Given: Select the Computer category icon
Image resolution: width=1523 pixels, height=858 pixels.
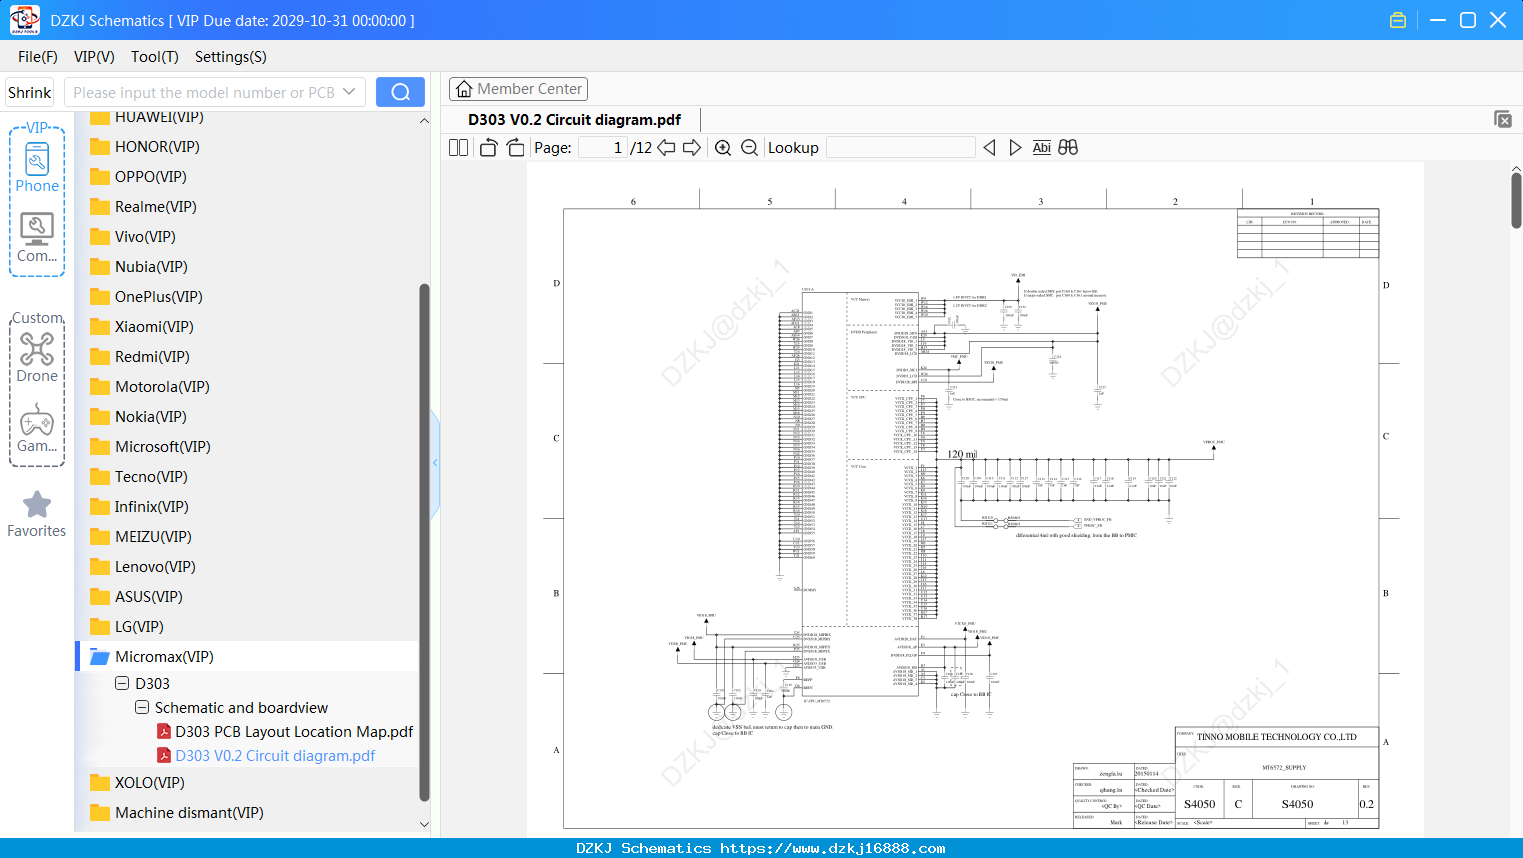Looking at the screenshot, I should (x=37, y=238).
